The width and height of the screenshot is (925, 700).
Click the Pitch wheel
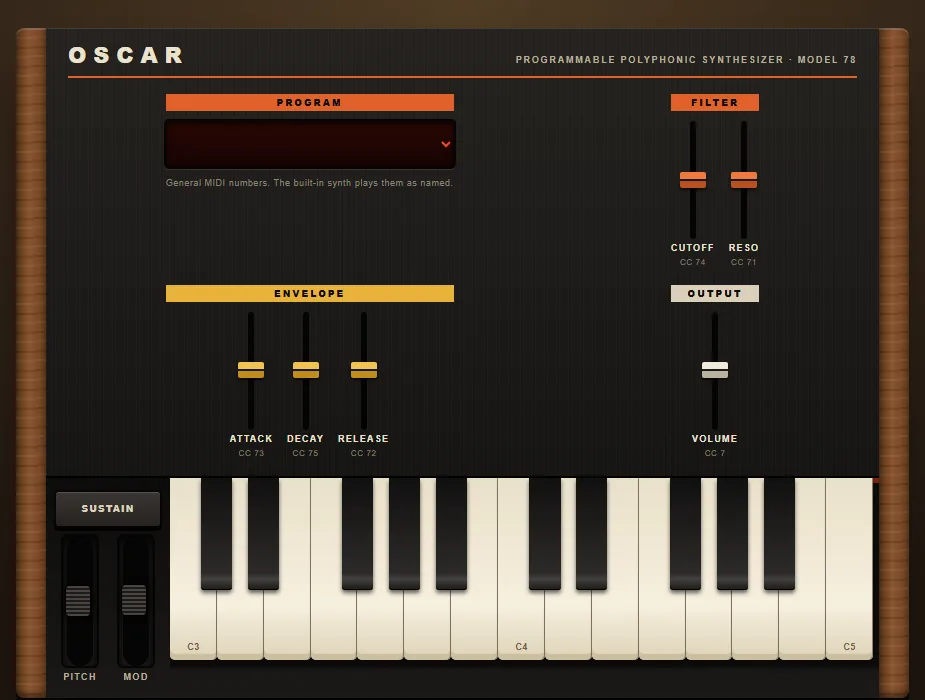(x=79, y=601)
